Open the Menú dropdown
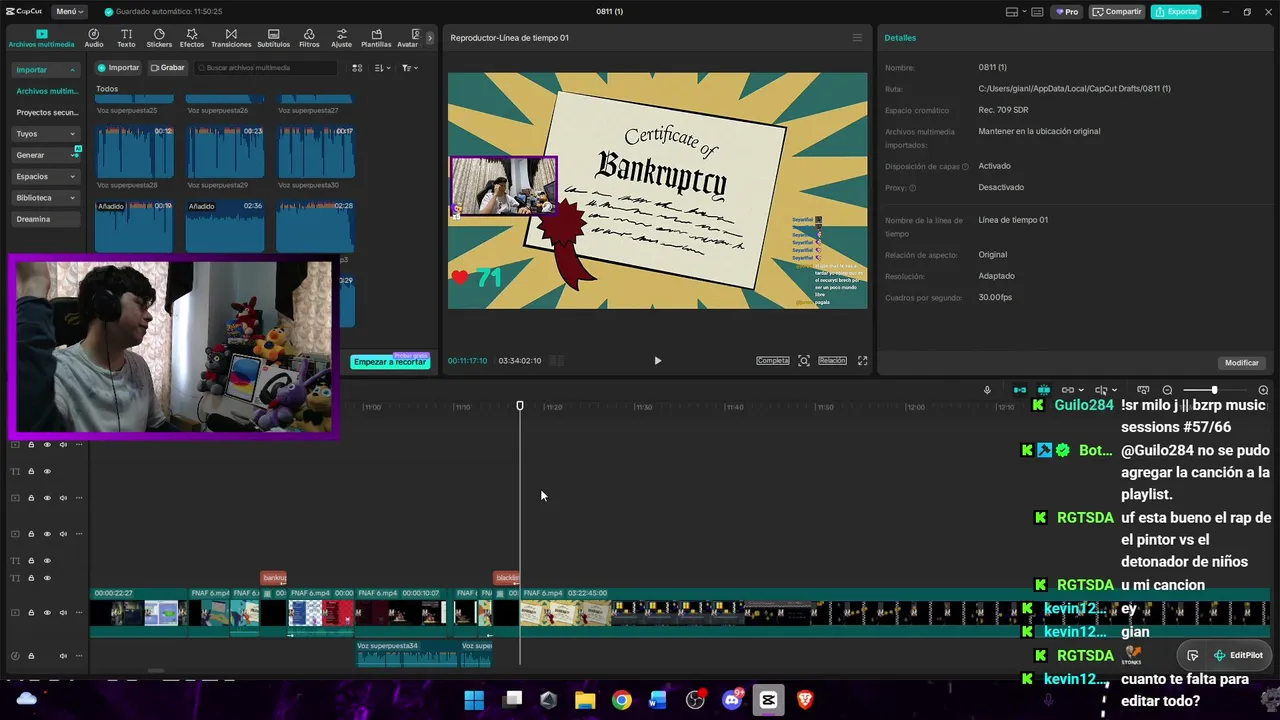Screen dimensions: 1280x720 pyautogui.click(x=70, y=11)
